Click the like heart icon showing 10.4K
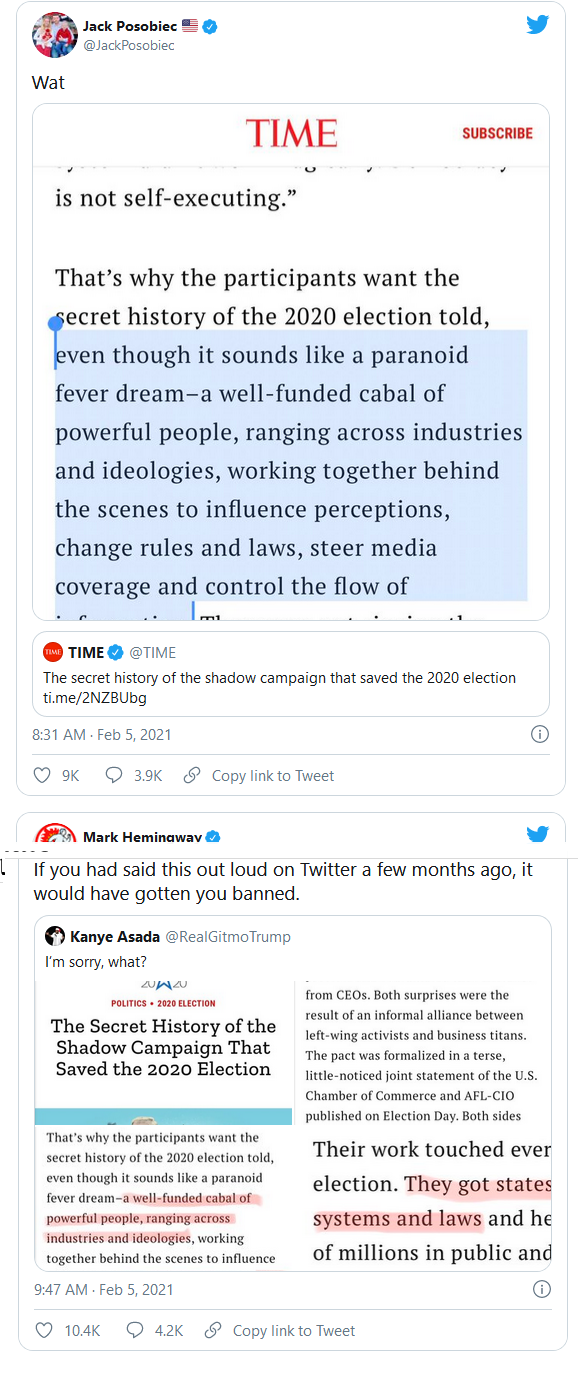 [x=44, y=1330]
